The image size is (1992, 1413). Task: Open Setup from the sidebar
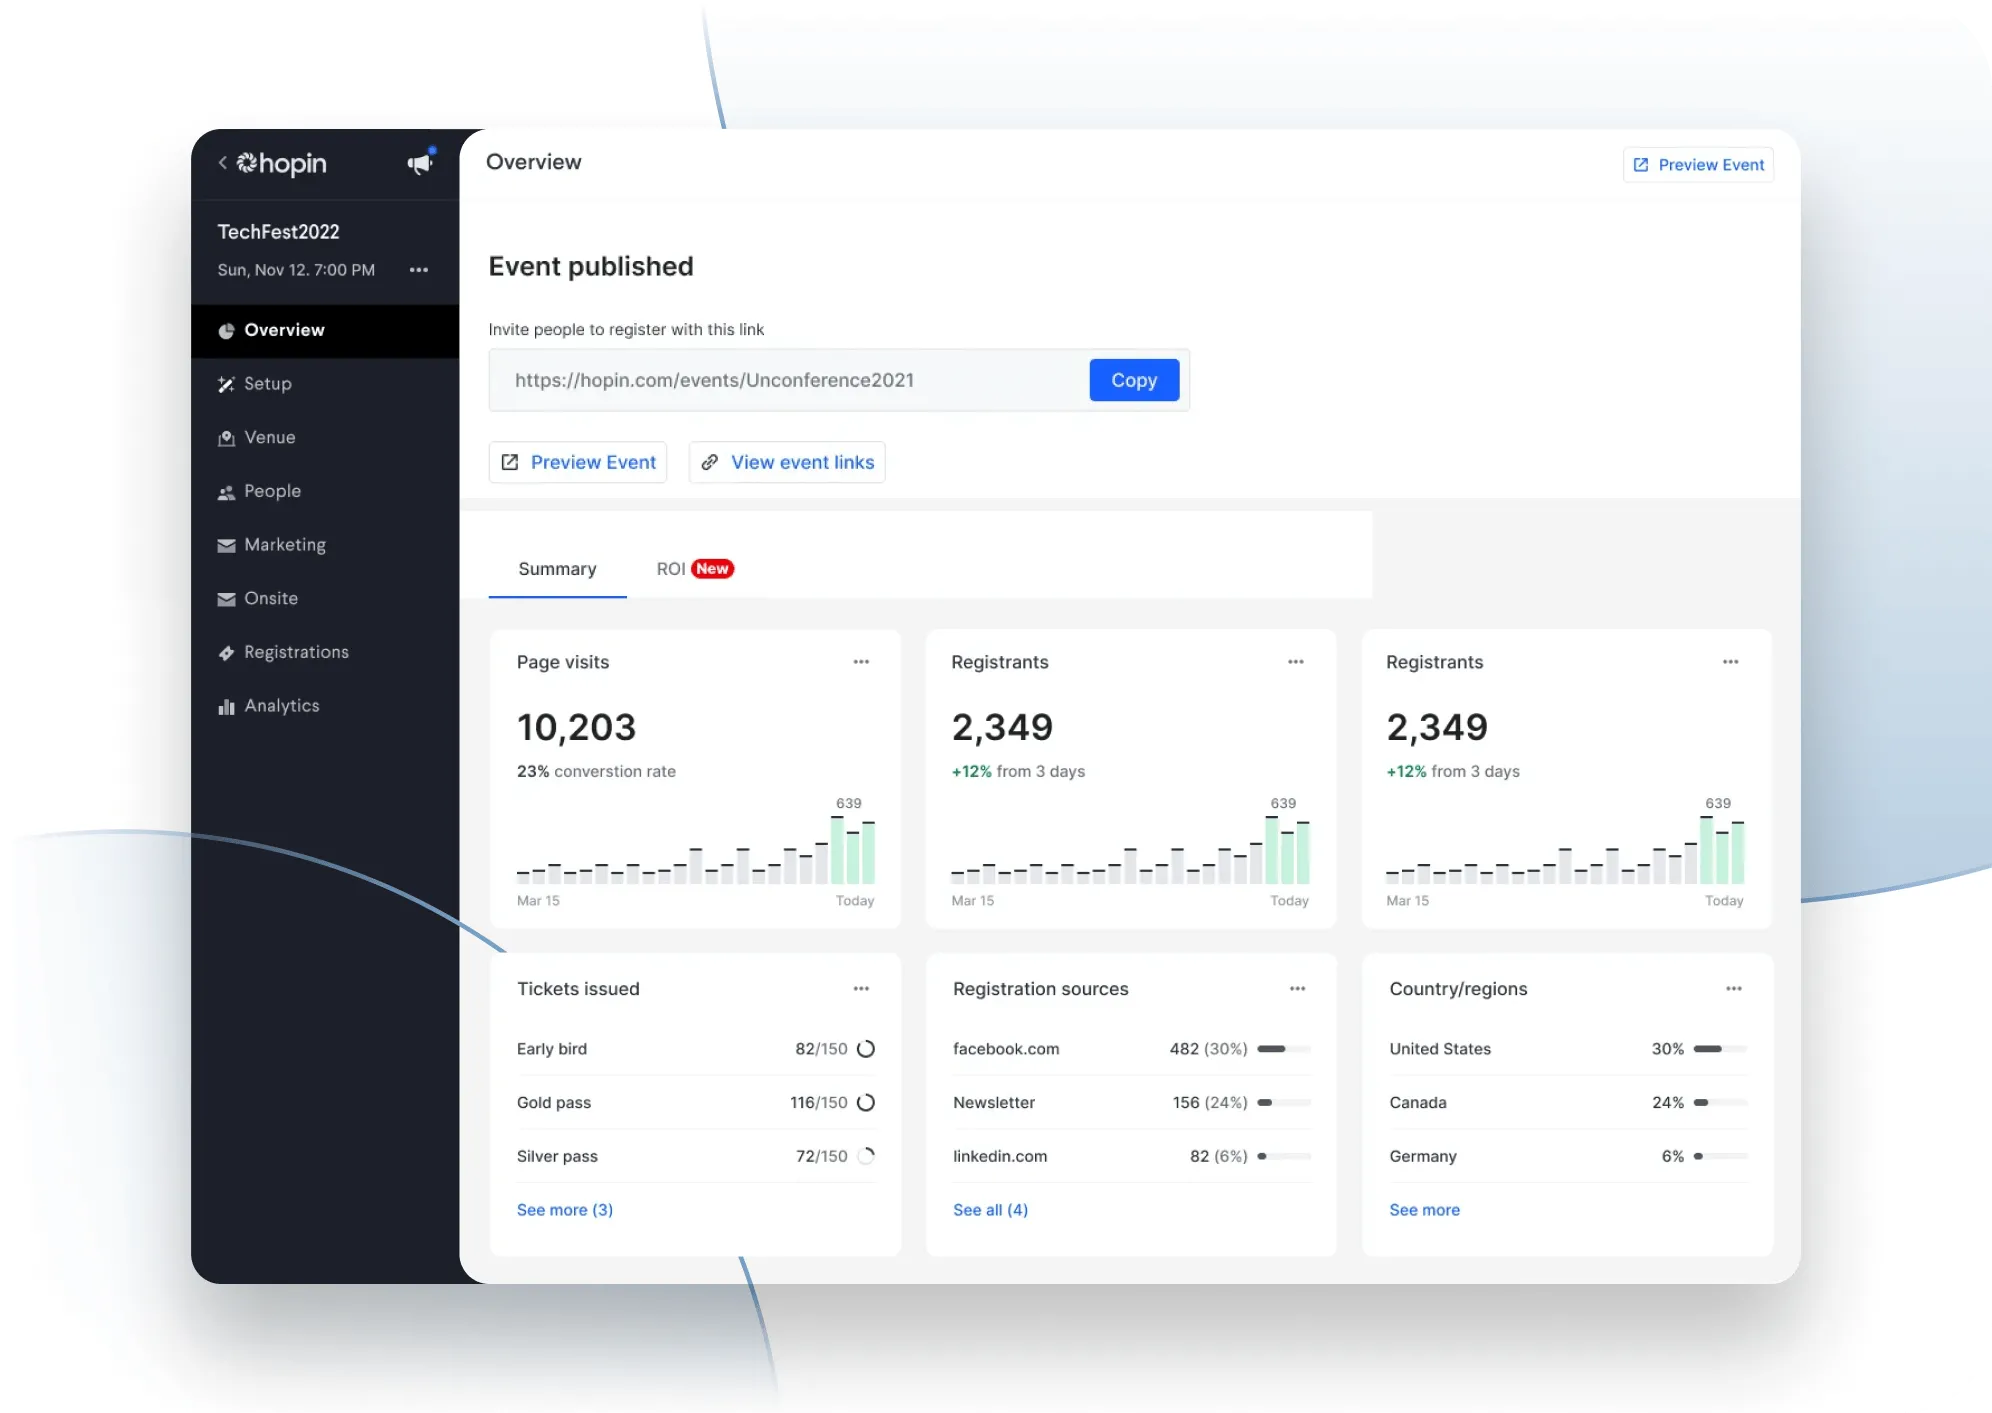click(267, 384)
